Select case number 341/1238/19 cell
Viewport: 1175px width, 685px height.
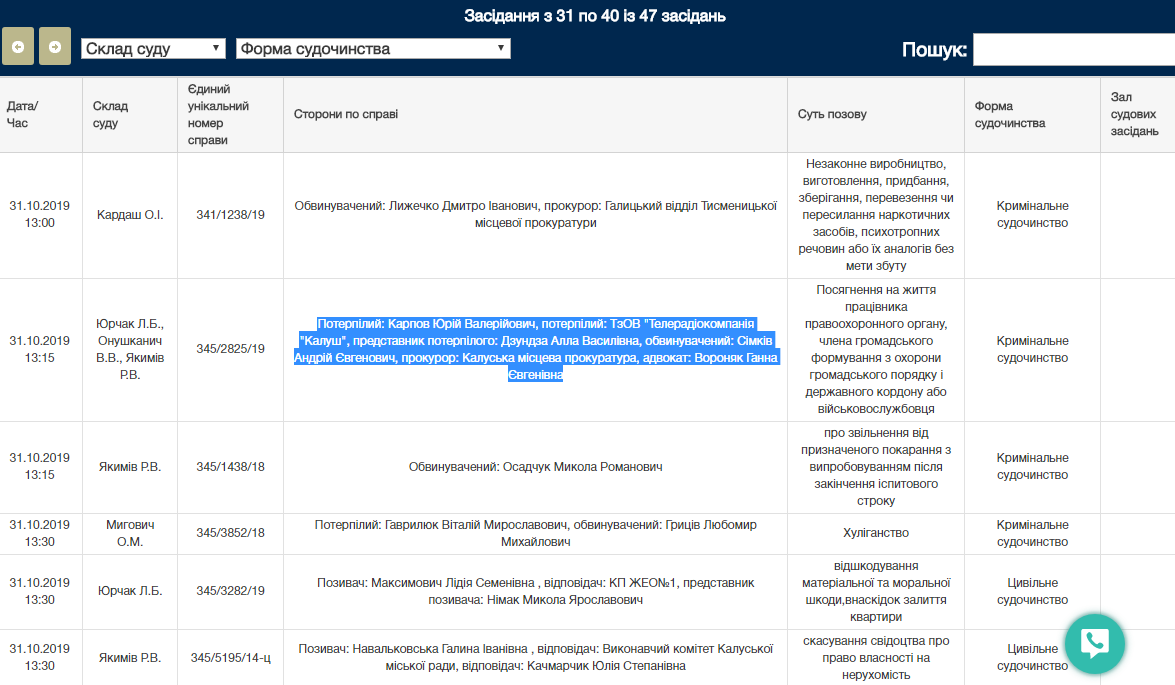click(x=230, y=215)
